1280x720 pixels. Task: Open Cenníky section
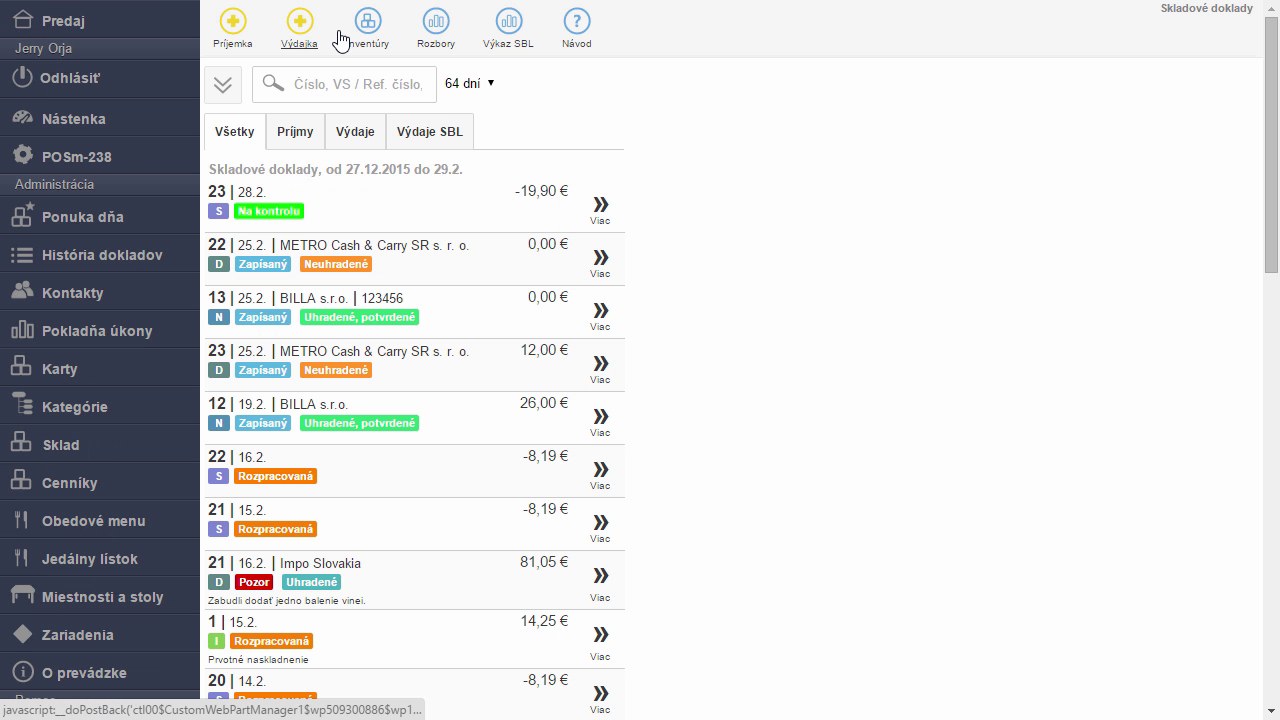point(100,482)
